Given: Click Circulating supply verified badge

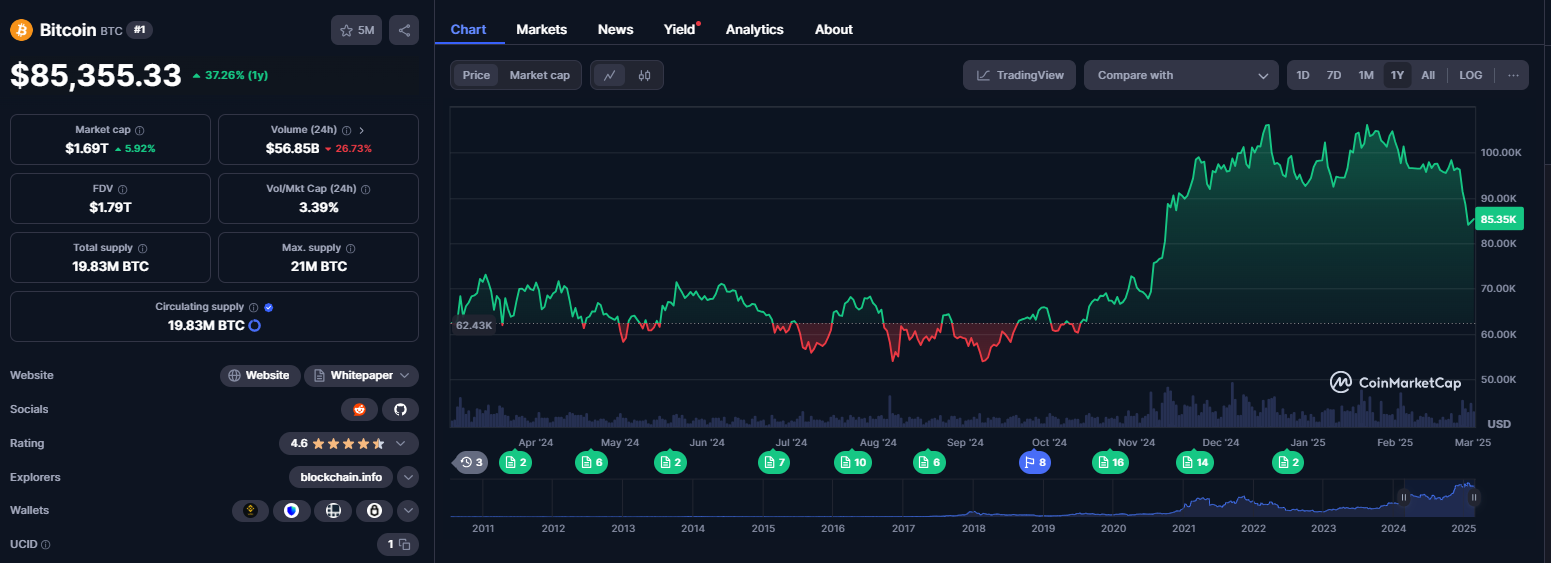Looking at the screenshot, I should 269,307.
